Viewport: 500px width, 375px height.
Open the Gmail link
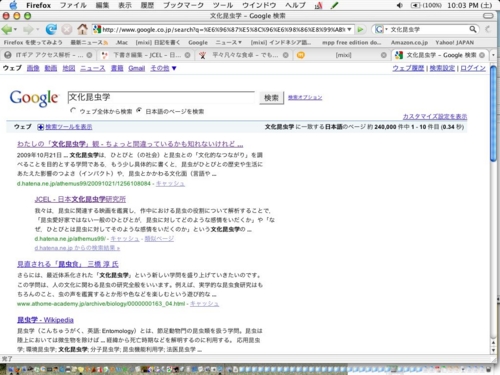(137, 68)
